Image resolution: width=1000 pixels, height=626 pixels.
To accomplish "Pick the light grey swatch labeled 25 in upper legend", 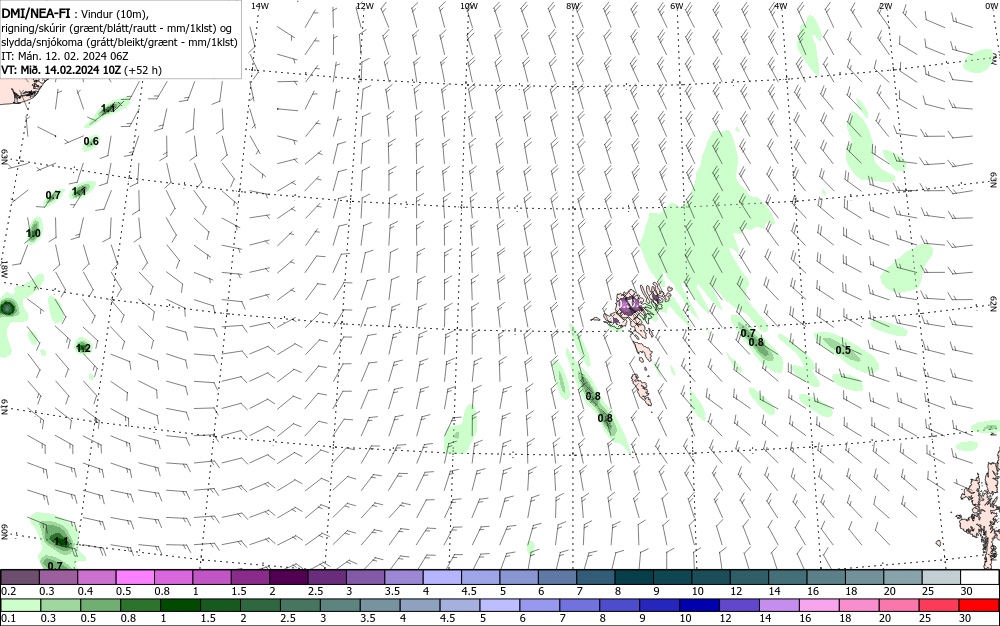I will pyautogui.click(x=941, y=578).
